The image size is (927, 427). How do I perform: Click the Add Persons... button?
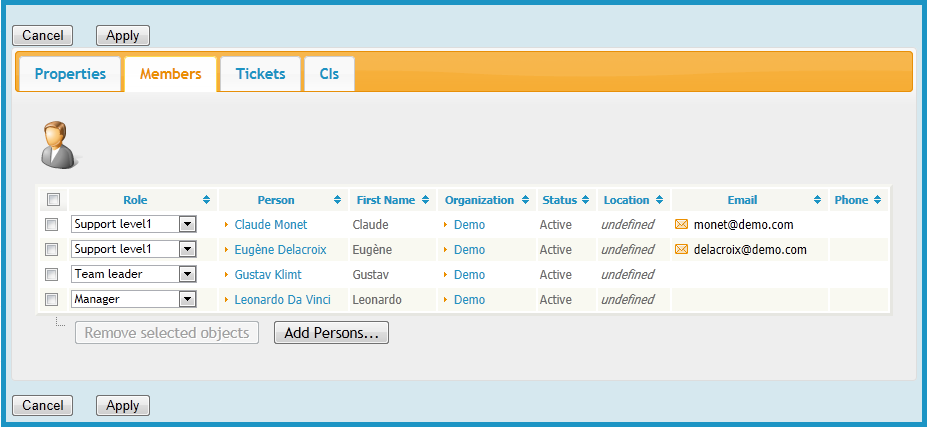(331, 333)
